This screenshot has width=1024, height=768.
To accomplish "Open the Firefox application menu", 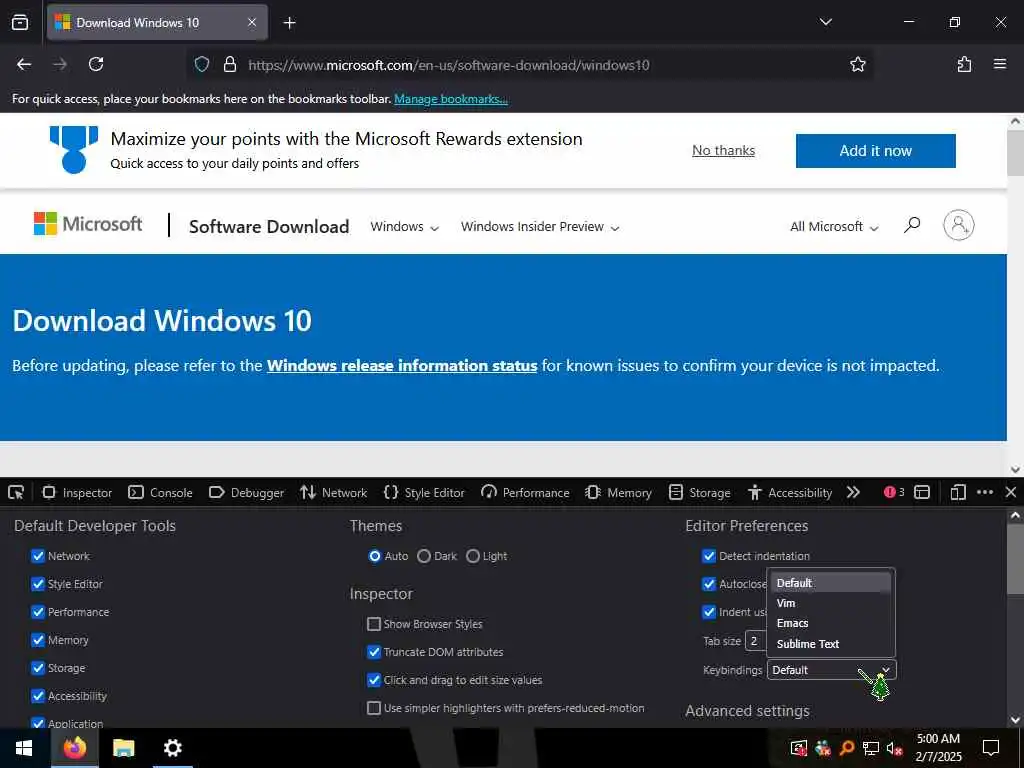I will coord(1000,64).
